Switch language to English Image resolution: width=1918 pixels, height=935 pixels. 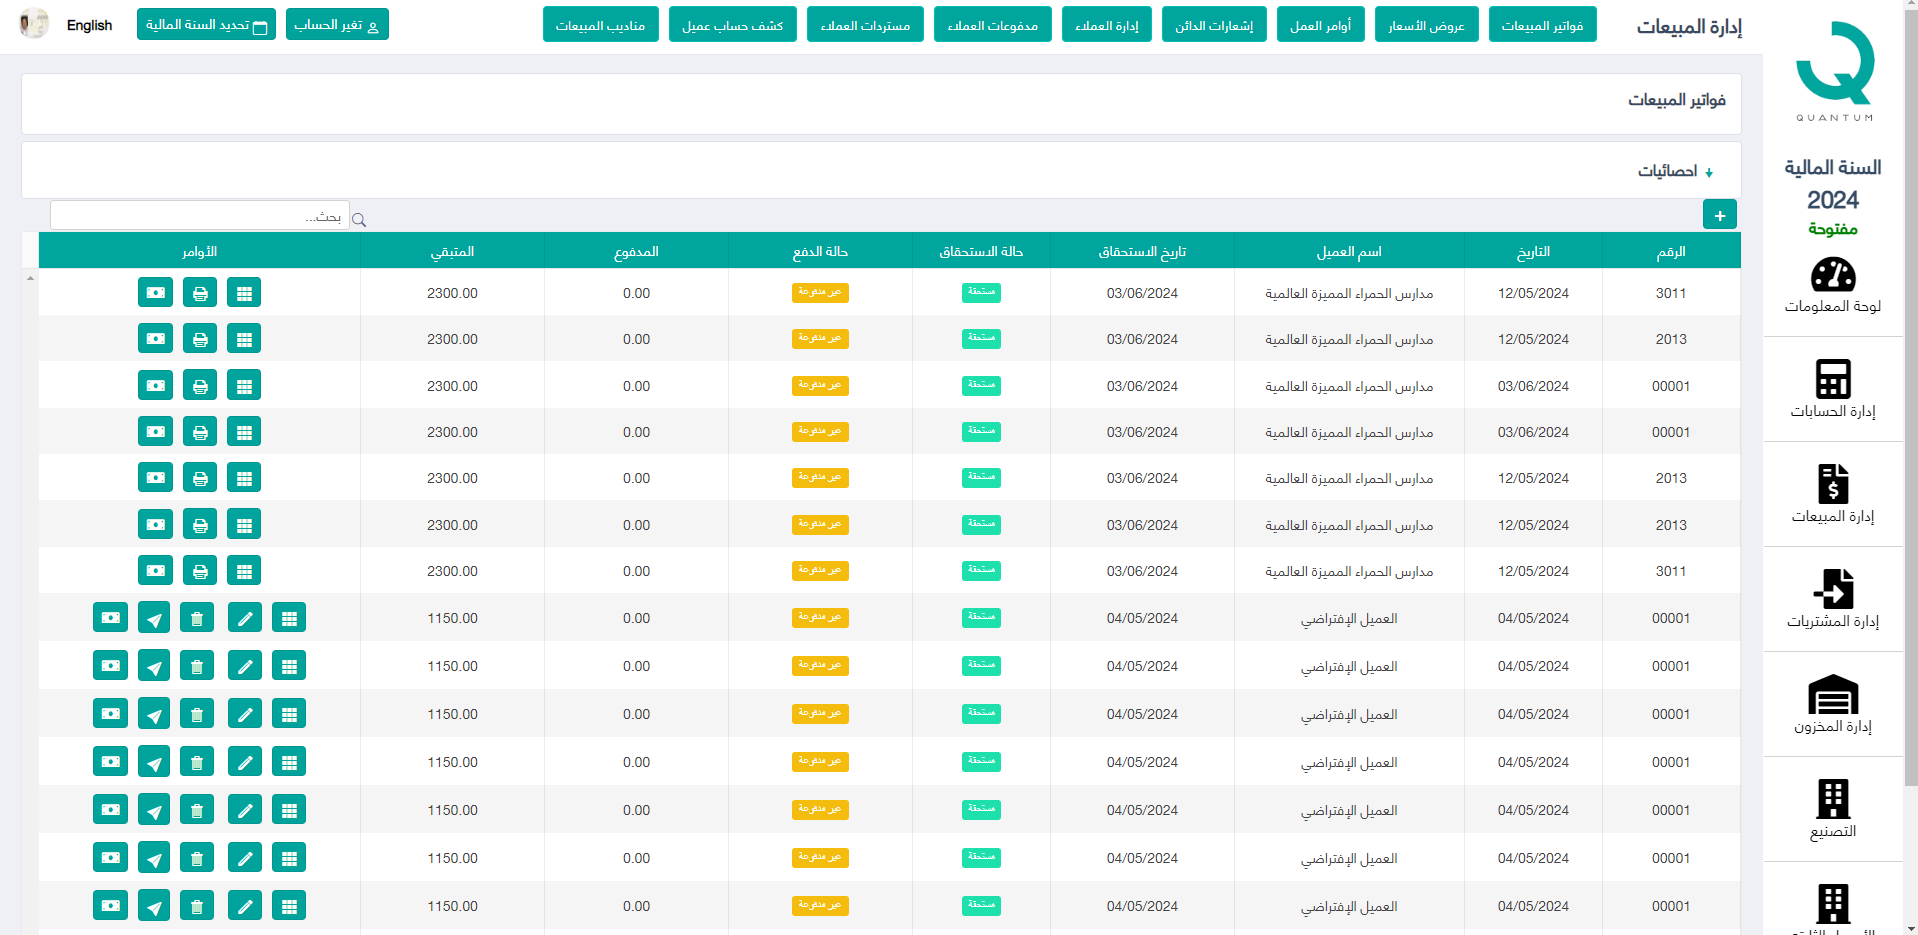point(89,25)
